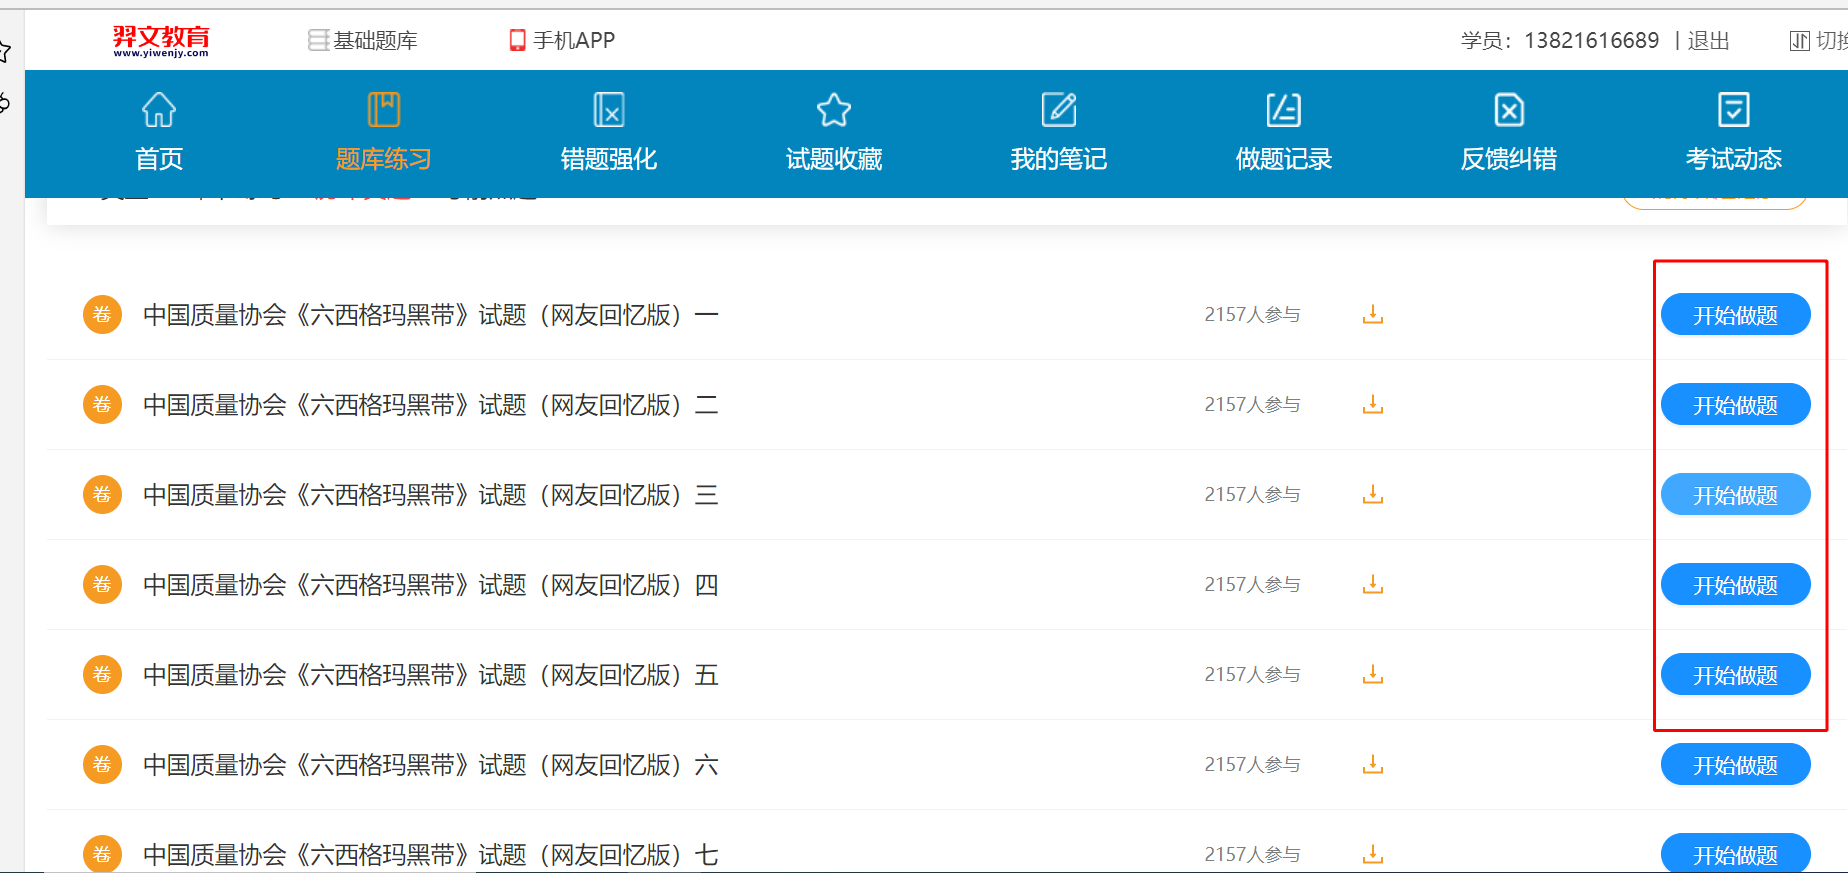Open the 反馈纠错 feedback icon
The image size is (1848, 873).
point(1508,110)
